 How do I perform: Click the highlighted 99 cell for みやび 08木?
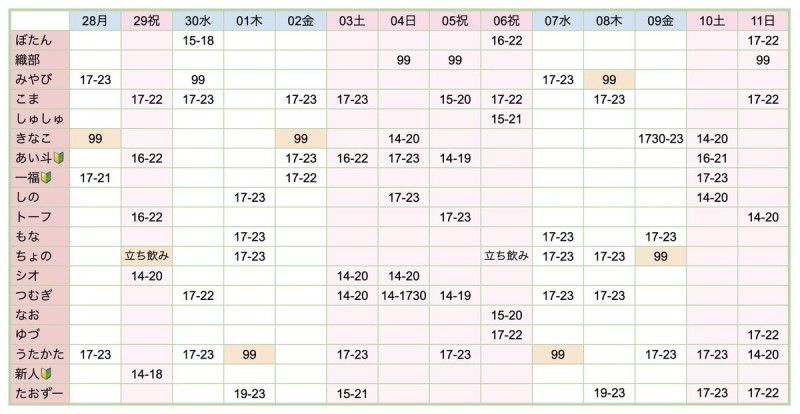(609, 80)
